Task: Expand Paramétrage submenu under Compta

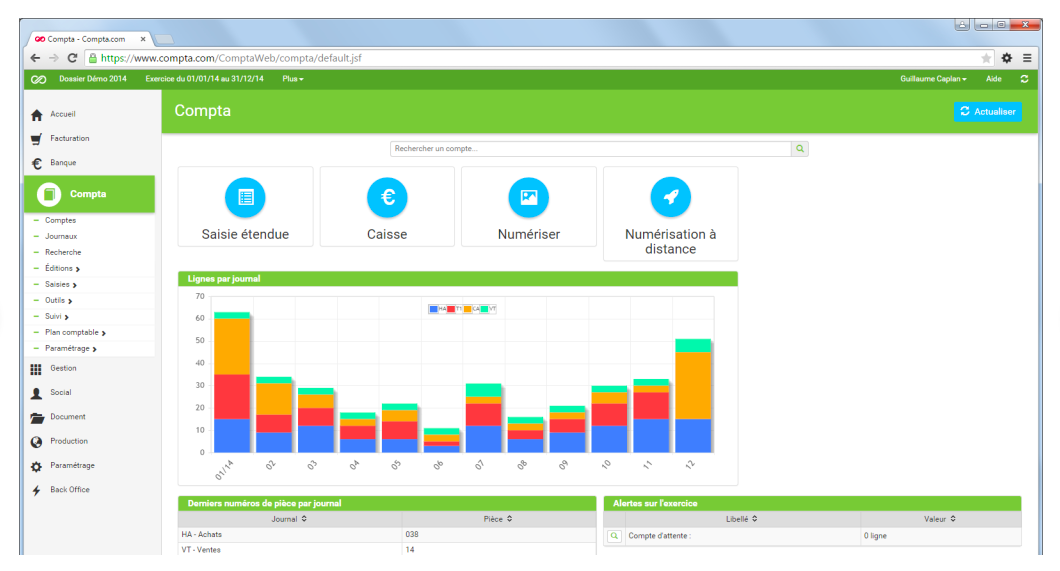Action: coord(70,349)
